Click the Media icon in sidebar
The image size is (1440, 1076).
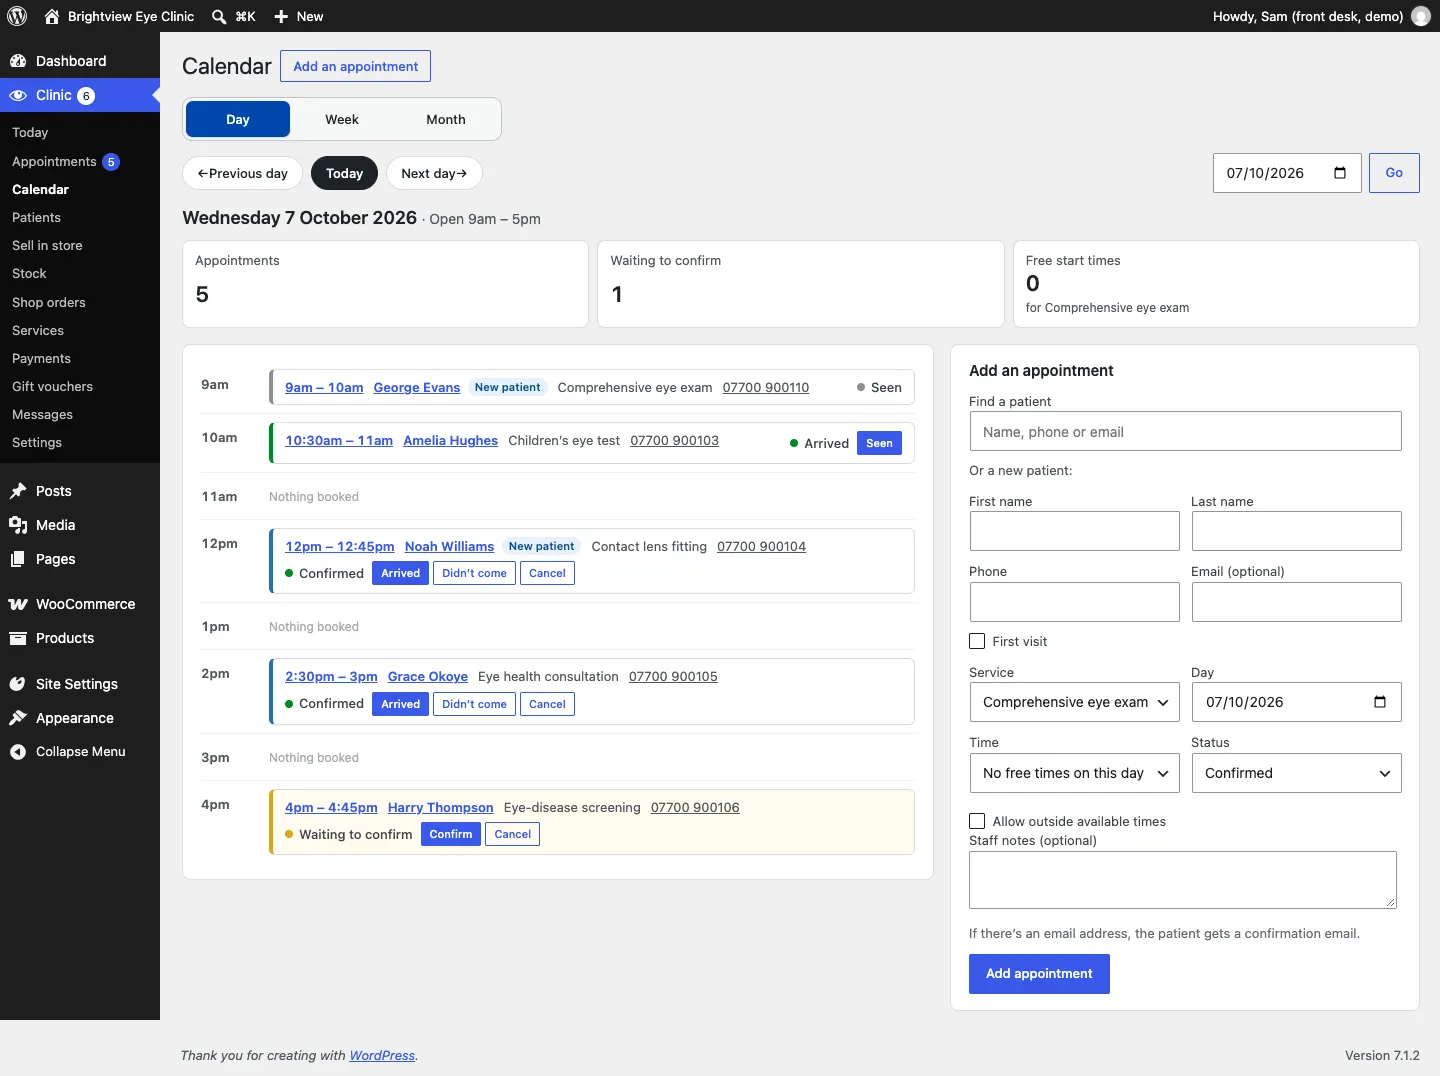[18, 525]
